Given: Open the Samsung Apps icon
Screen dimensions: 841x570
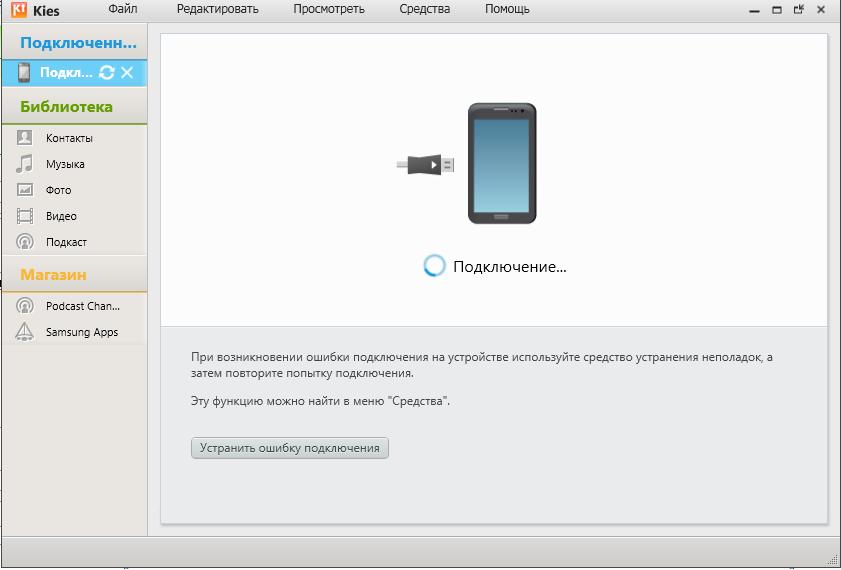Looking at the screenshot, I should [25, 332].
